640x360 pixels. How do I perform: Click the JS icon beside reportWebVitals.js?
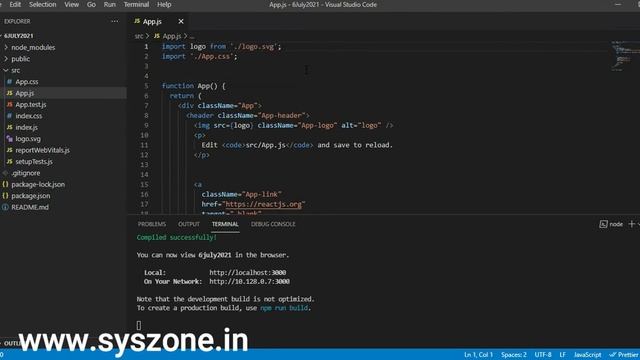pos(9,150)
